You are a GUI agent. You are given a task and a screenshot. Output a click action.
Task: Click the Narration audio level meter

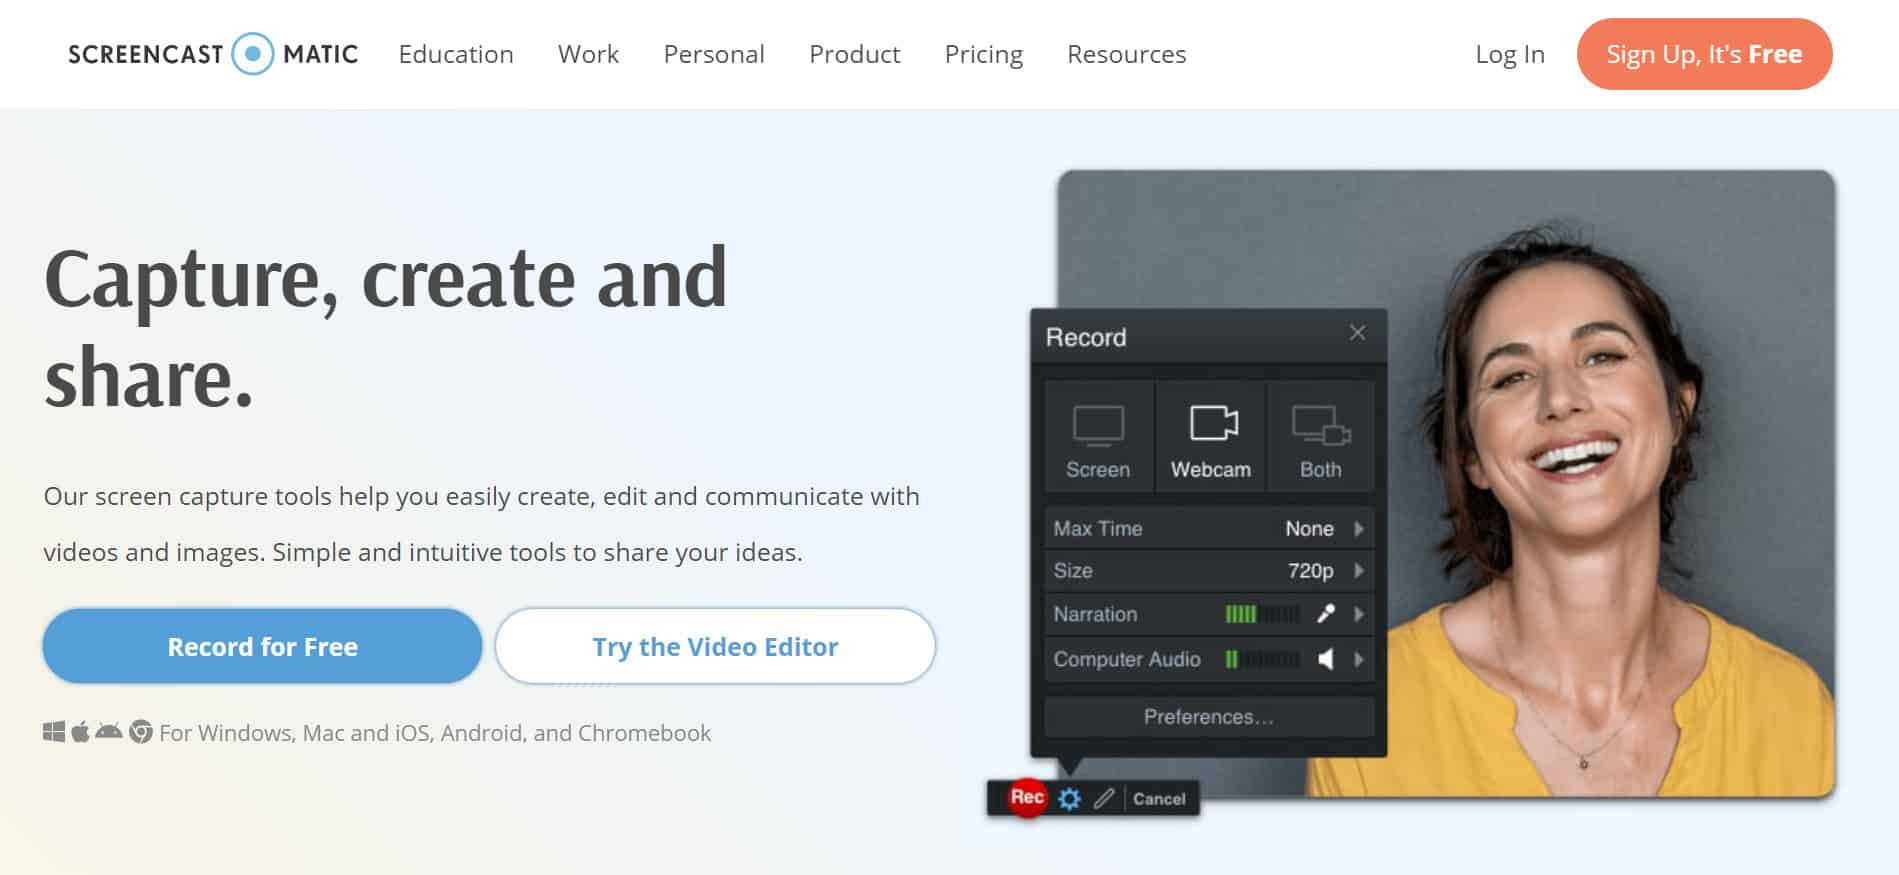(1262, 614)
